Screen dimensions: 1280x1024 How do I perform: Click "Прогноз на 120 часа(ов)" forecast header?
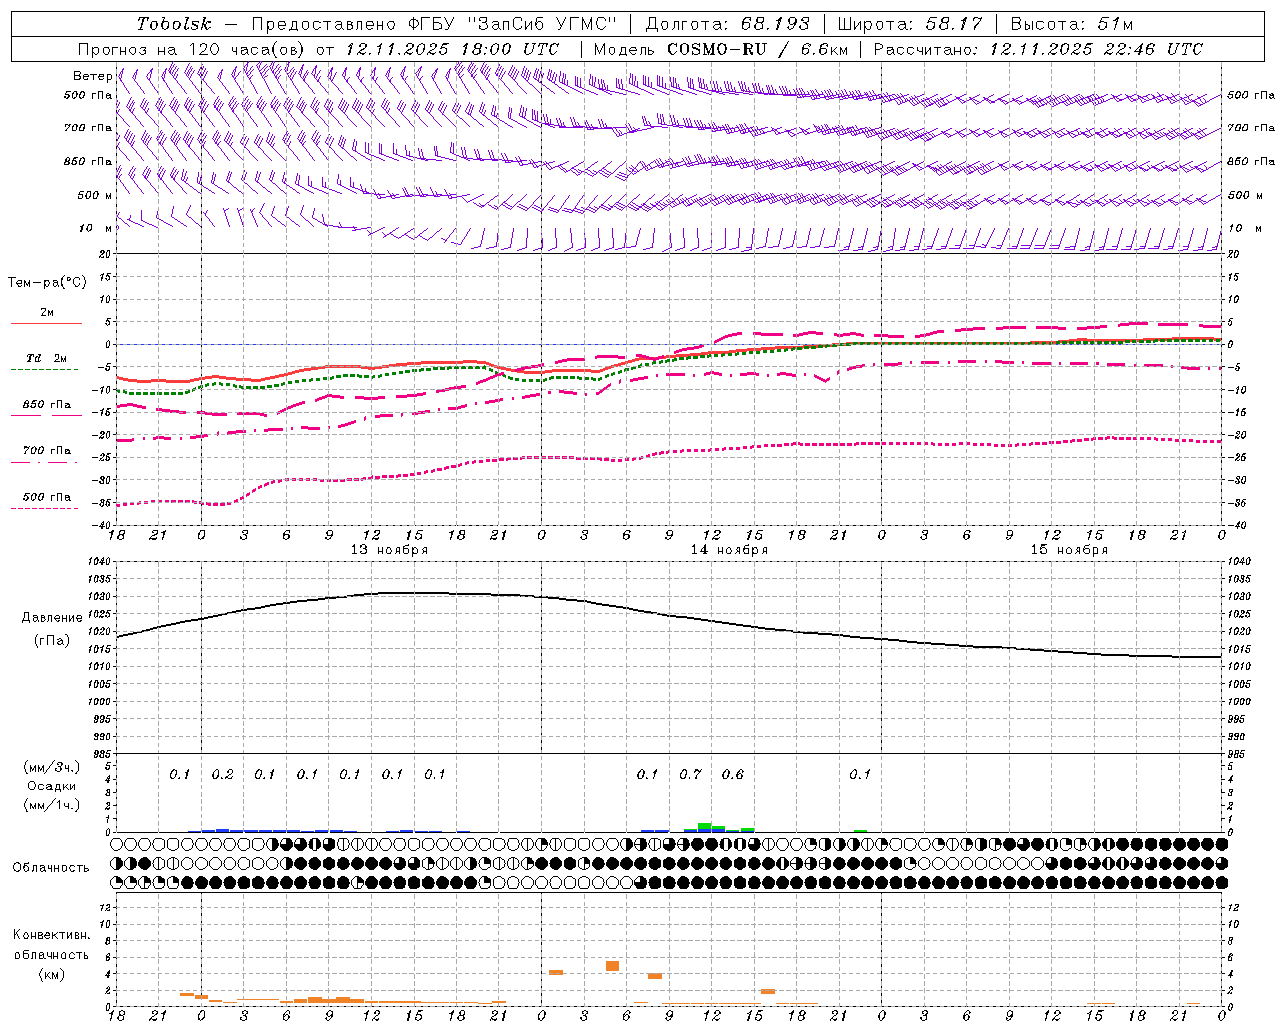point(192,49)
